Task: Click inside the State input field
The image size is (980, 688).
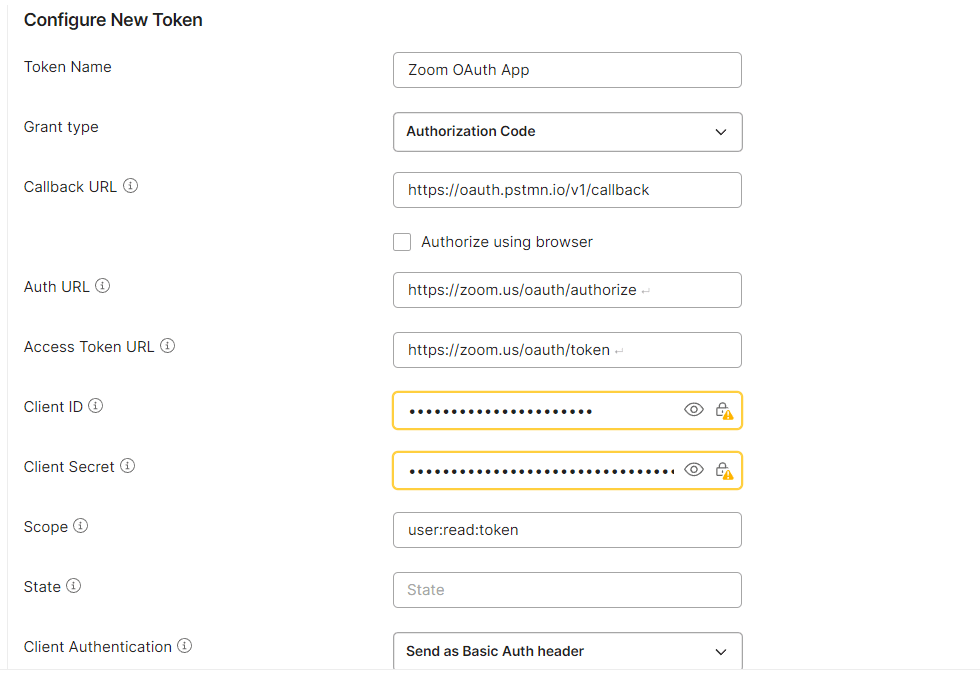Action: [567, 590]
